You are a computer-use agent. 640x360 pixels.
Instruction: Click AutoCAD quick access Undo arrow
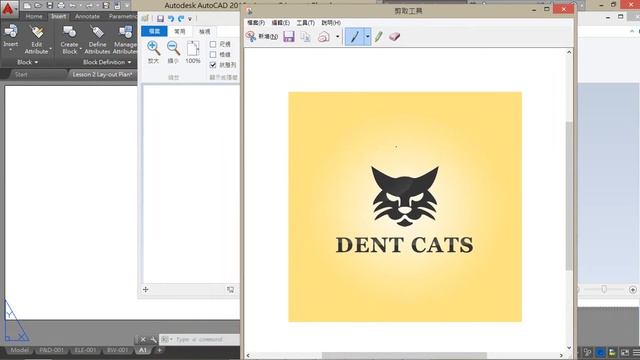coord(72,6)
